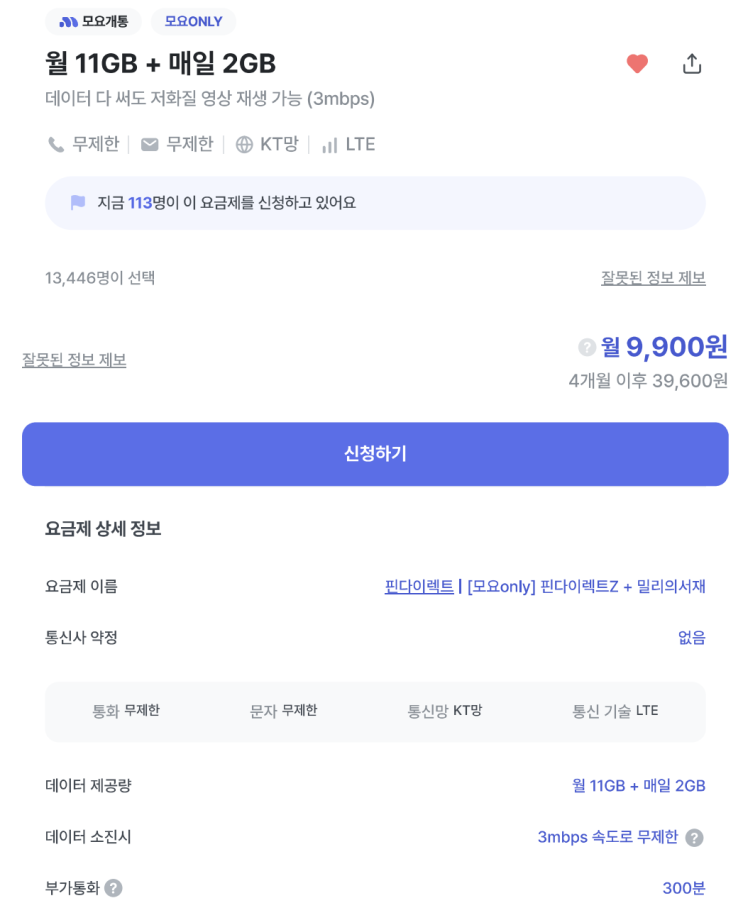The width and height of the screenshot is (743, 903).
Task: Click the 113명 applicants notice banner
Action: [x=375, y=203]
